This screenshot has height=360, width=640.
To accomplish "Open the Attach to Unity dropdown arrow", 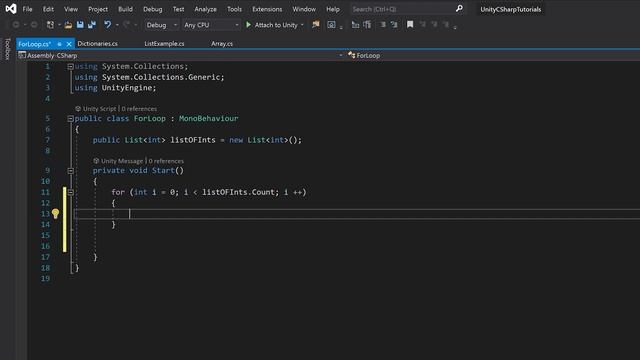I will [302, 25].
